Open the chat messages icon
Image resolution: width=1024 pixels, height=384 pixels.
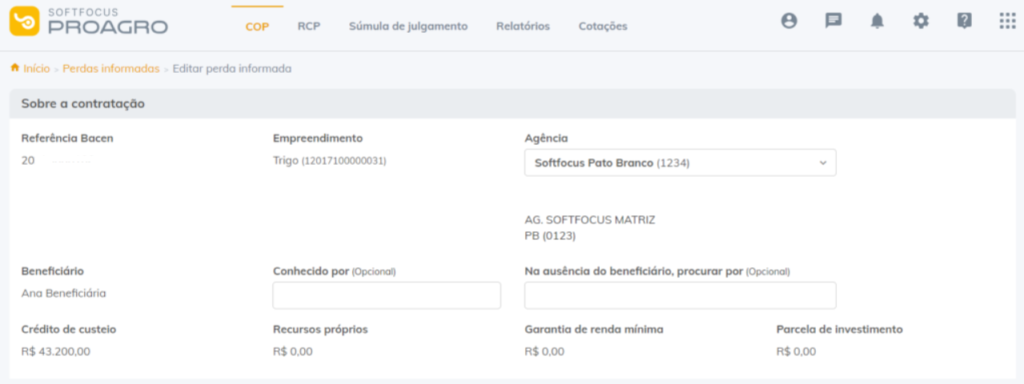click(833, 21)
